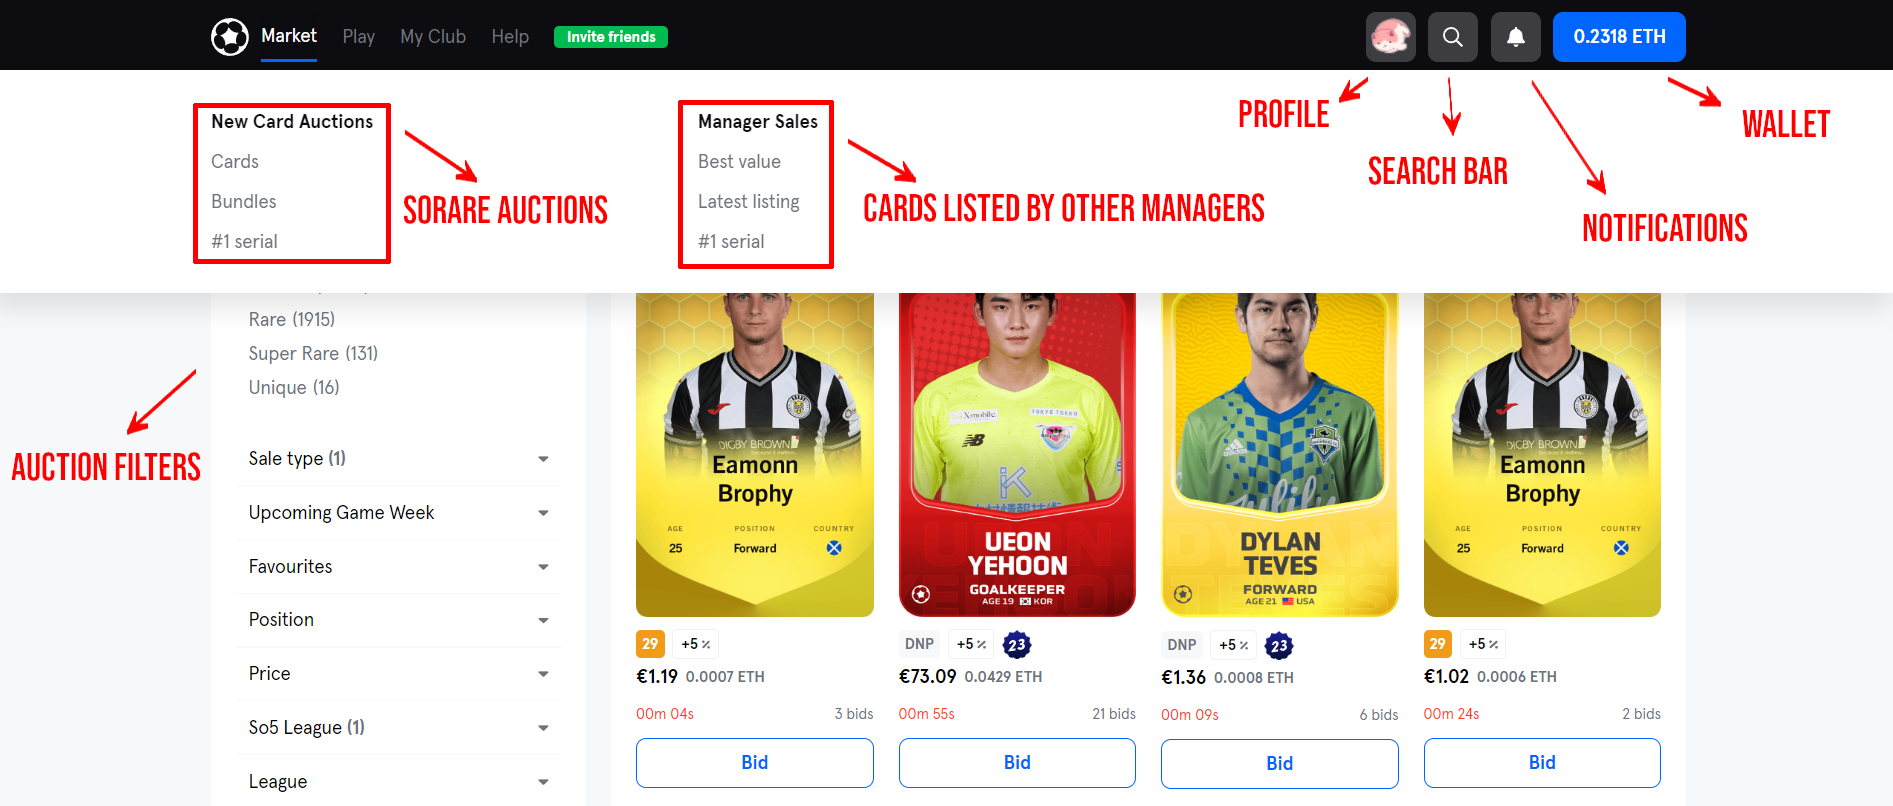Open the Dylan Teves card thumbnail

[1280, 455]
